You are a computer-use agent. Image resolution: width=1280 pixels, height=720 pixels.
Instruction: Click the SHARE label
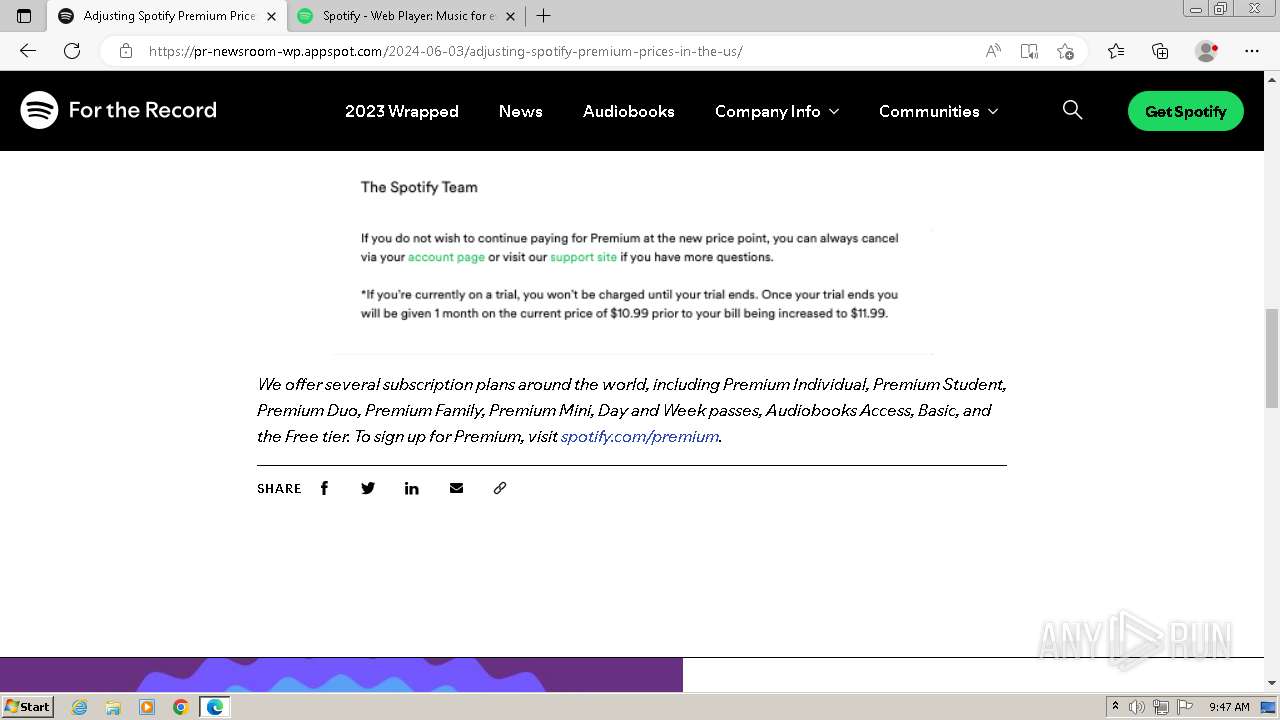click(279, 488)
